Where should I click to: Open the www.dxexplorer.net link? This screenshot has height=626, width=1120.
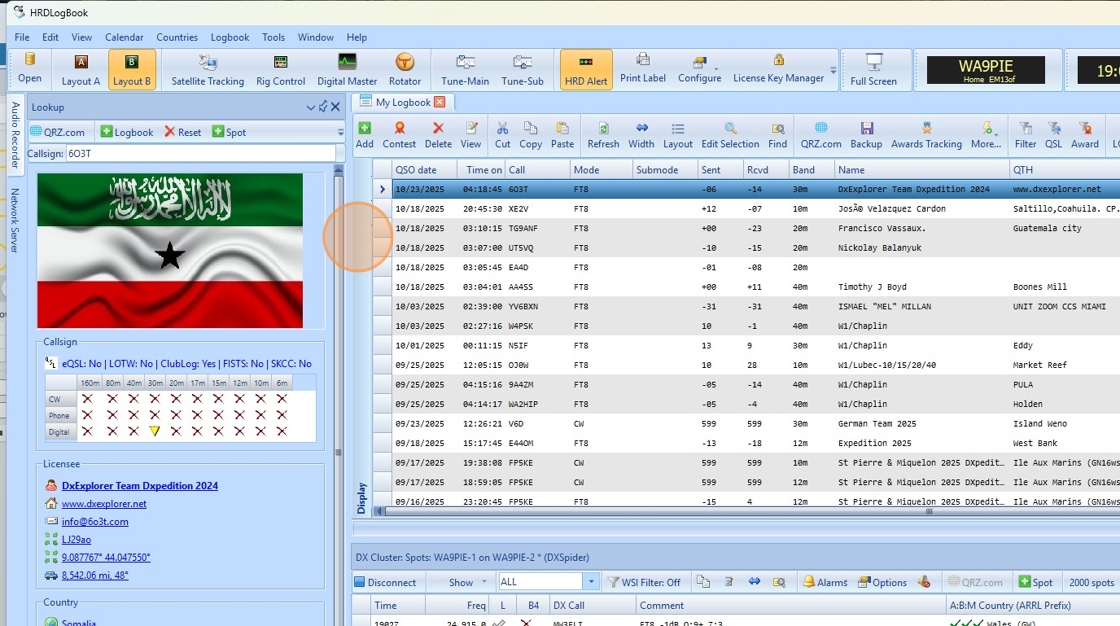click(104, 504)
